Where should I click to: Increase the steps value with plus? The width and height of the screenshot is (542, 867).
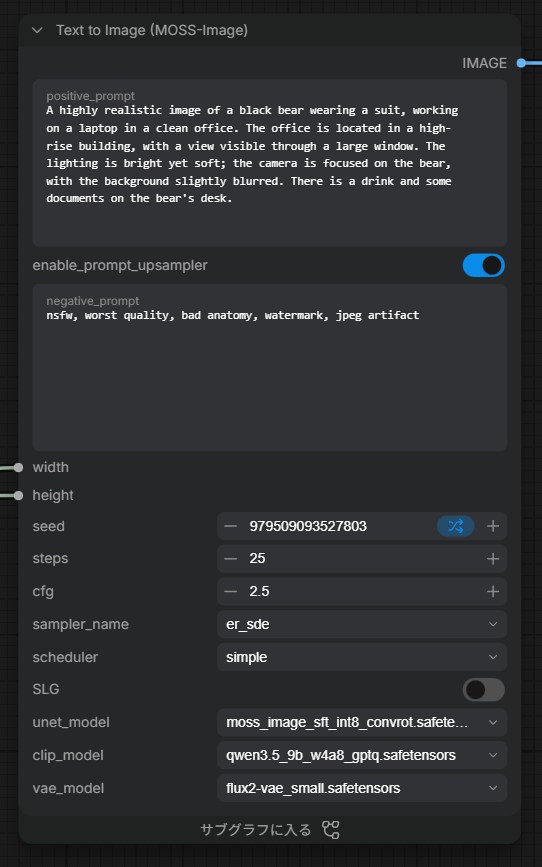(x=493, y=559)
